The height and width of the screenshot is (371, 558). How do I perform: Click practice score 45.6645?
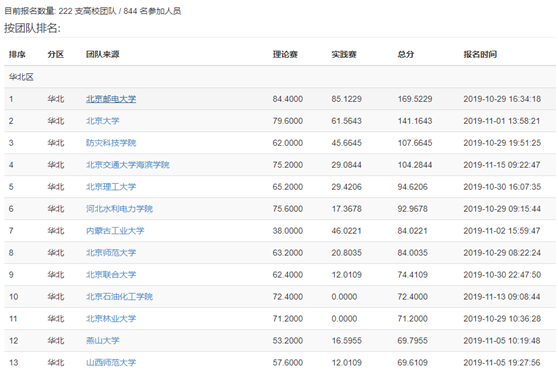click(347, 143)
